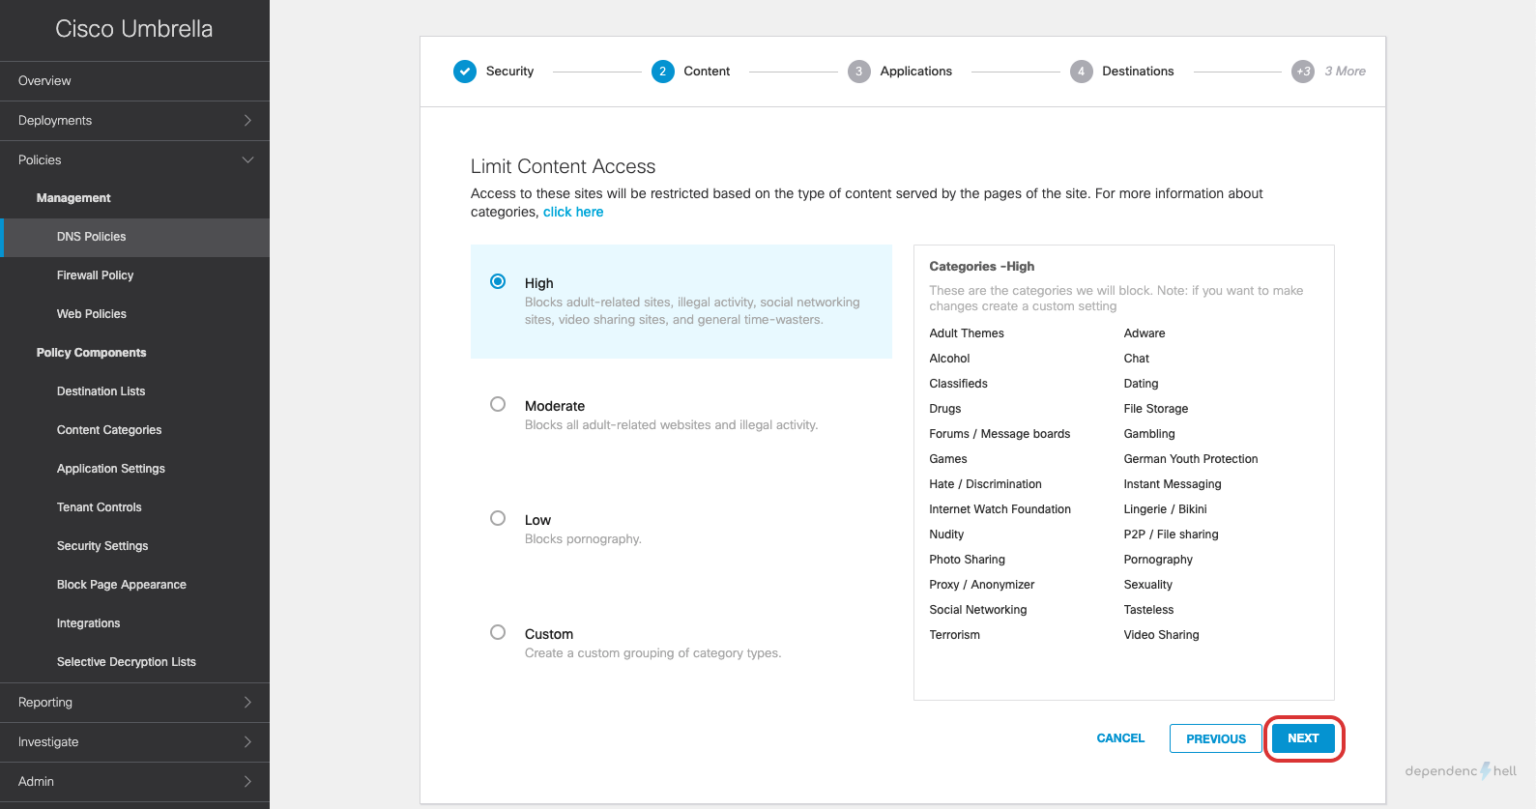
Task: Collapse the Policies sidebar section
Action: (134, 160)
